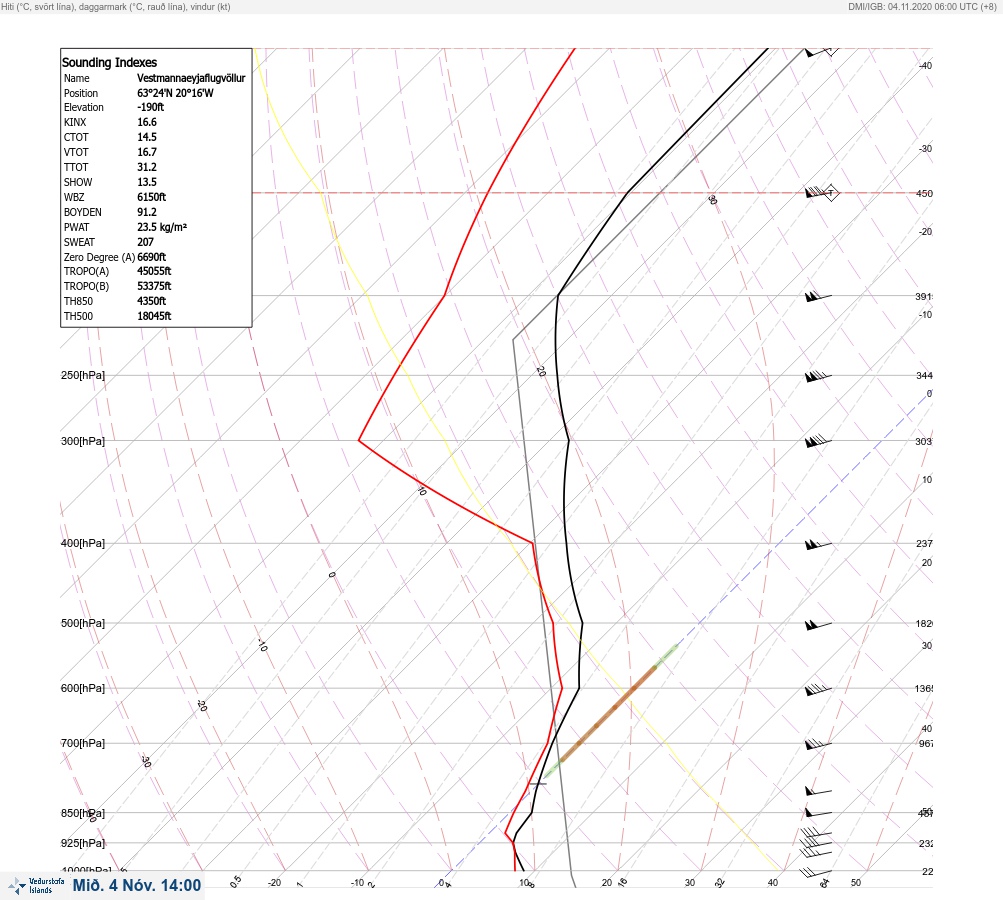
Task: Click the elevation value '-190ft'
Action: pyautogui.click(x=150, y=107)
